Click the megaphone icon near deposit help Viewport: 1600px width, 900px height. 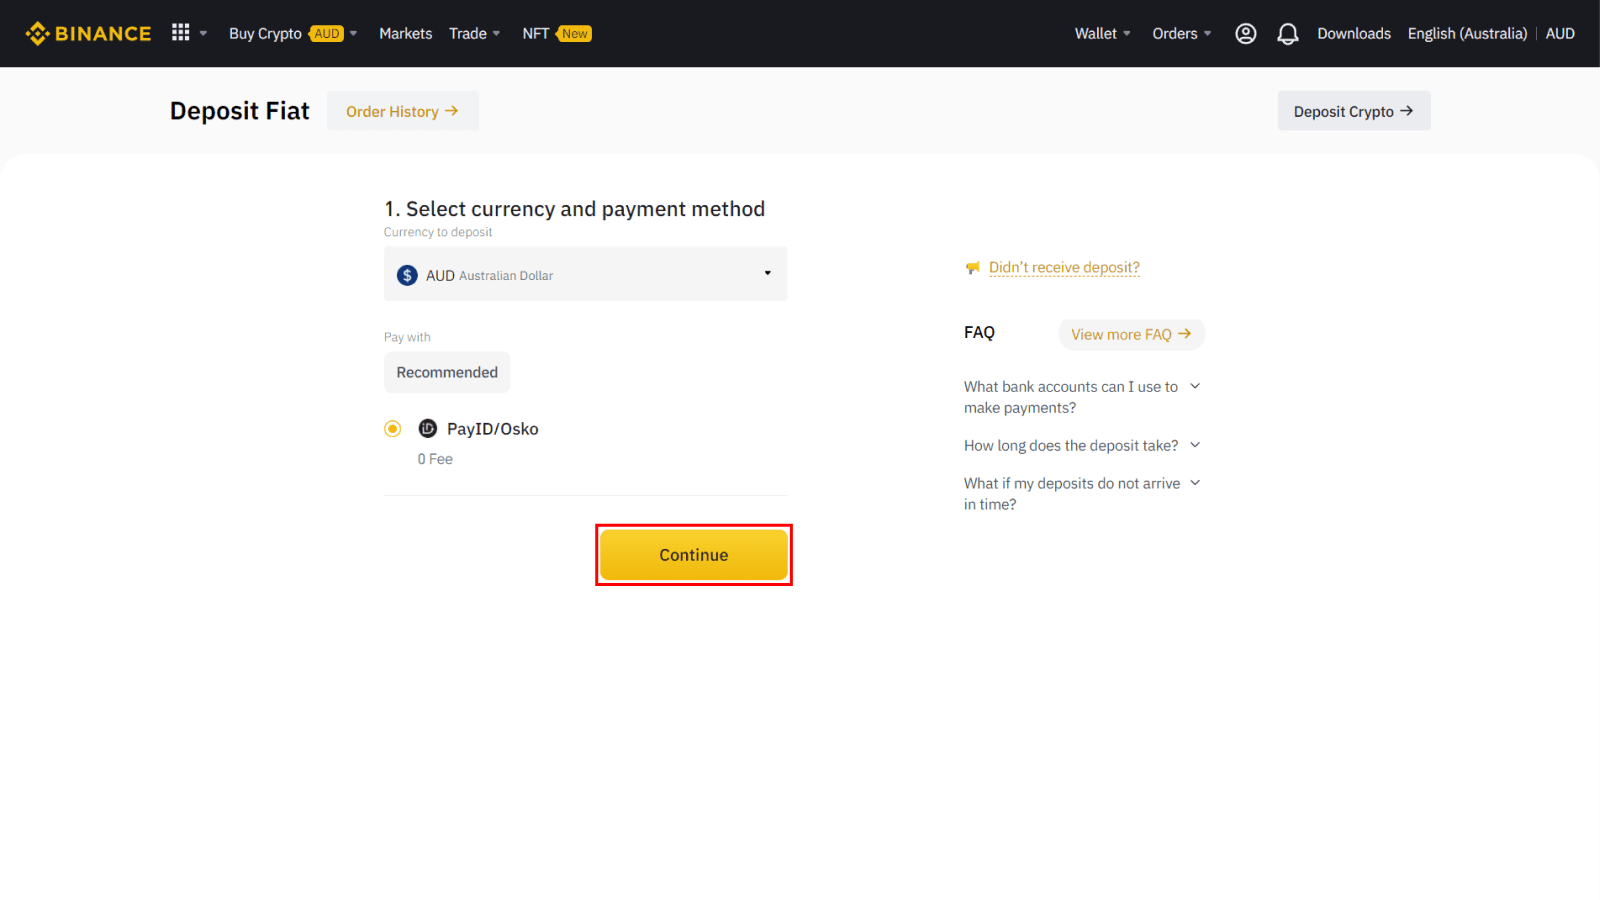[971, 267]
